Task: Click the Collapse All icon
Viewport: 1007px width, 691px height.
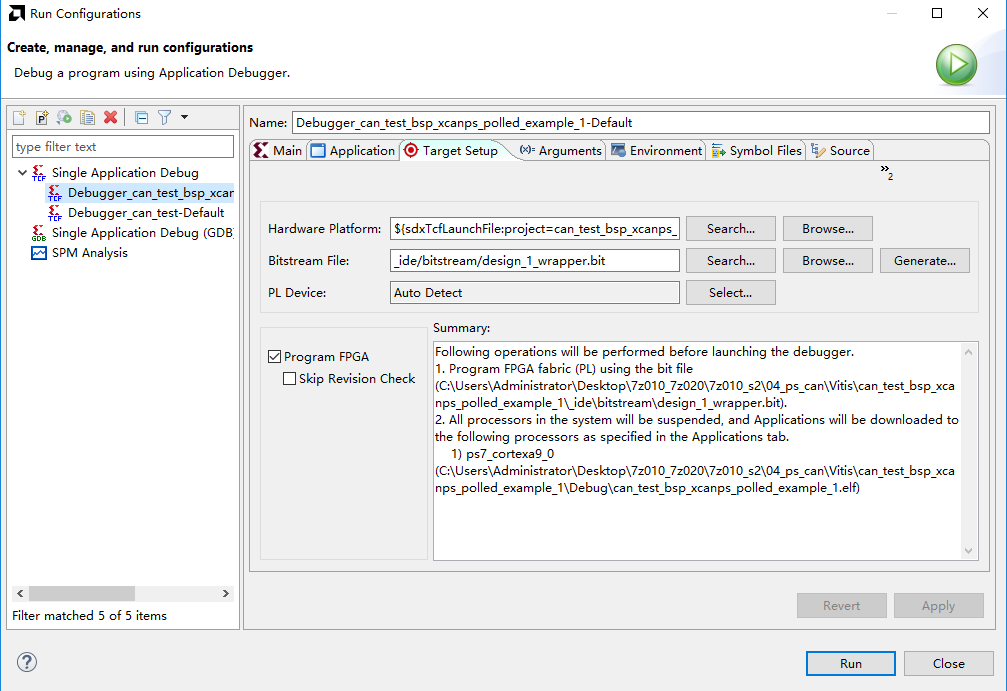Action: coord(142,118)
